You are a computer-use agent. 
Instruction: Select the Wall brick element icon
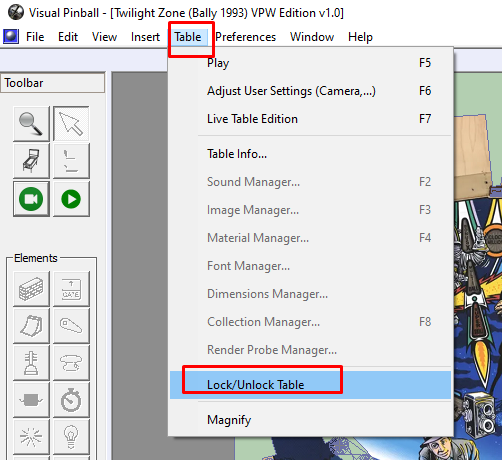pyautogui.click(x=31, y=289)
